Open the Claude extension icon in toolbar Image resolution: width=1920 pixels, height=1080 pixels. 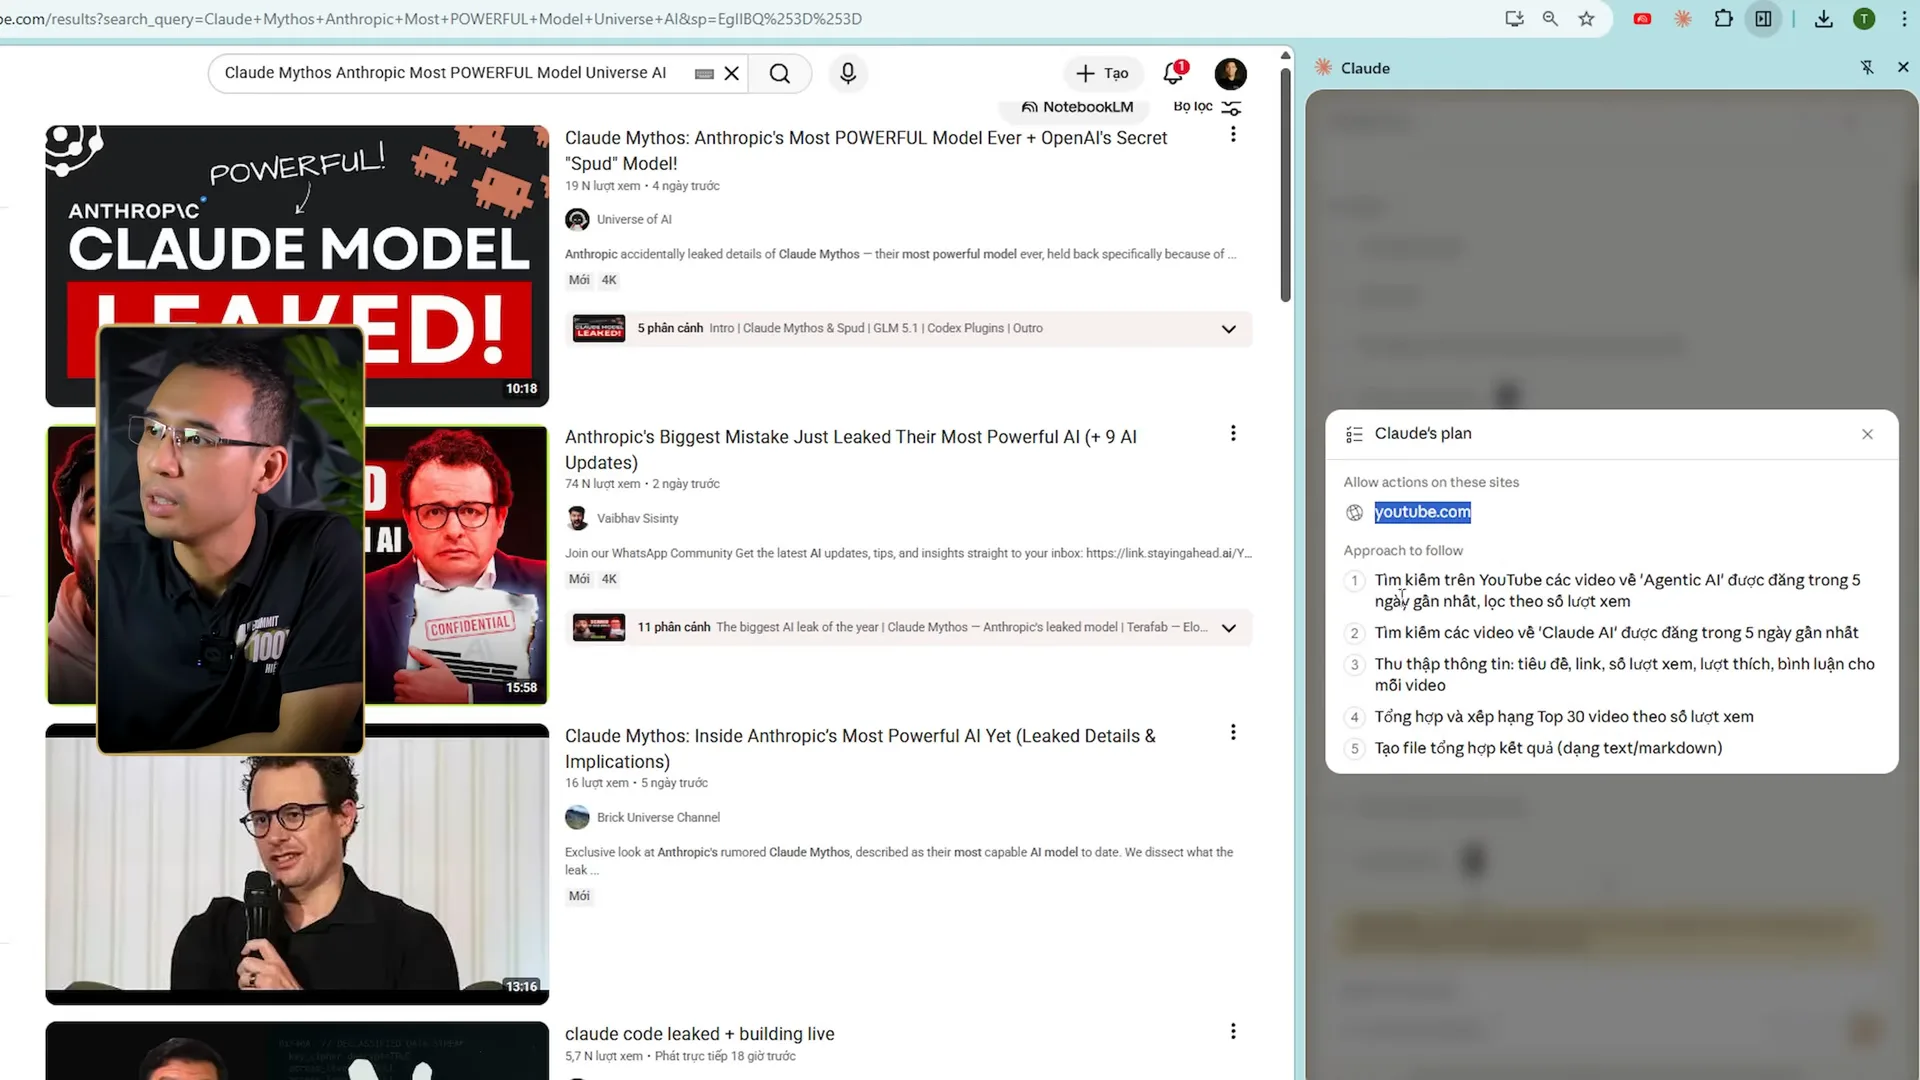[x=1683, y=18]
